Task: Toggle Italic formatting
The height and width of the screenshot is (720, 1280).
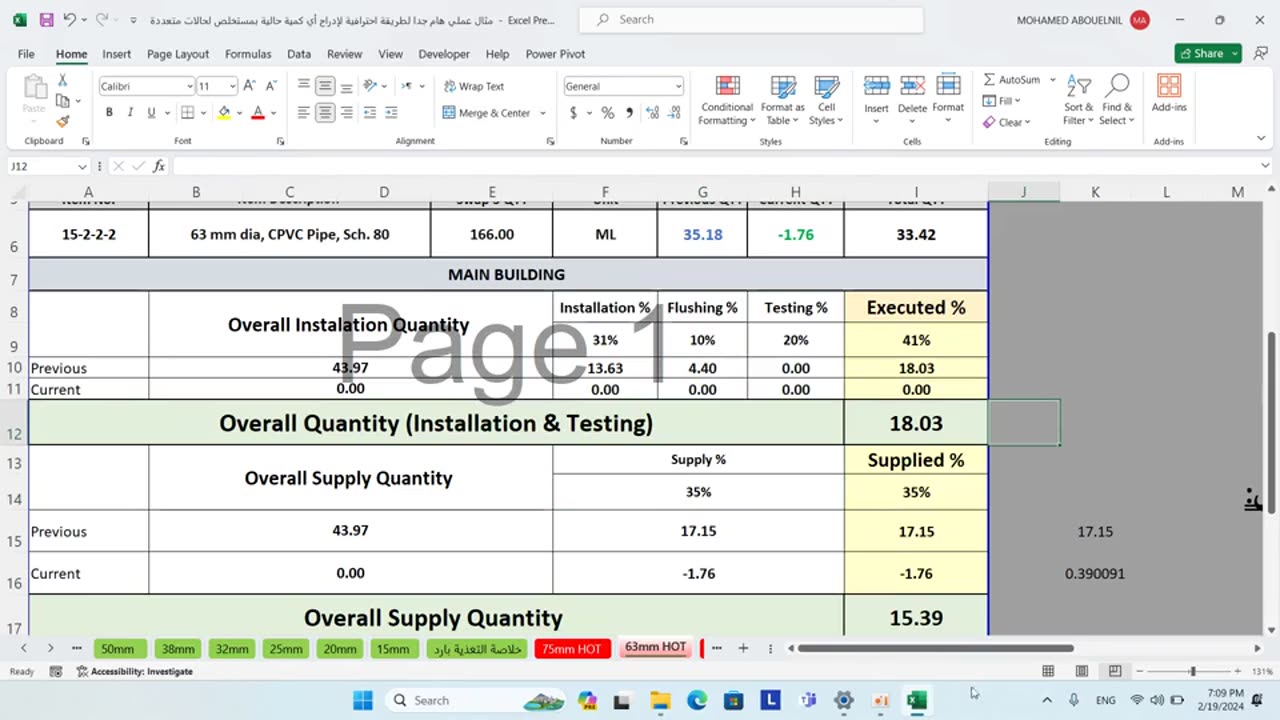Action: (x=131, y=113)
